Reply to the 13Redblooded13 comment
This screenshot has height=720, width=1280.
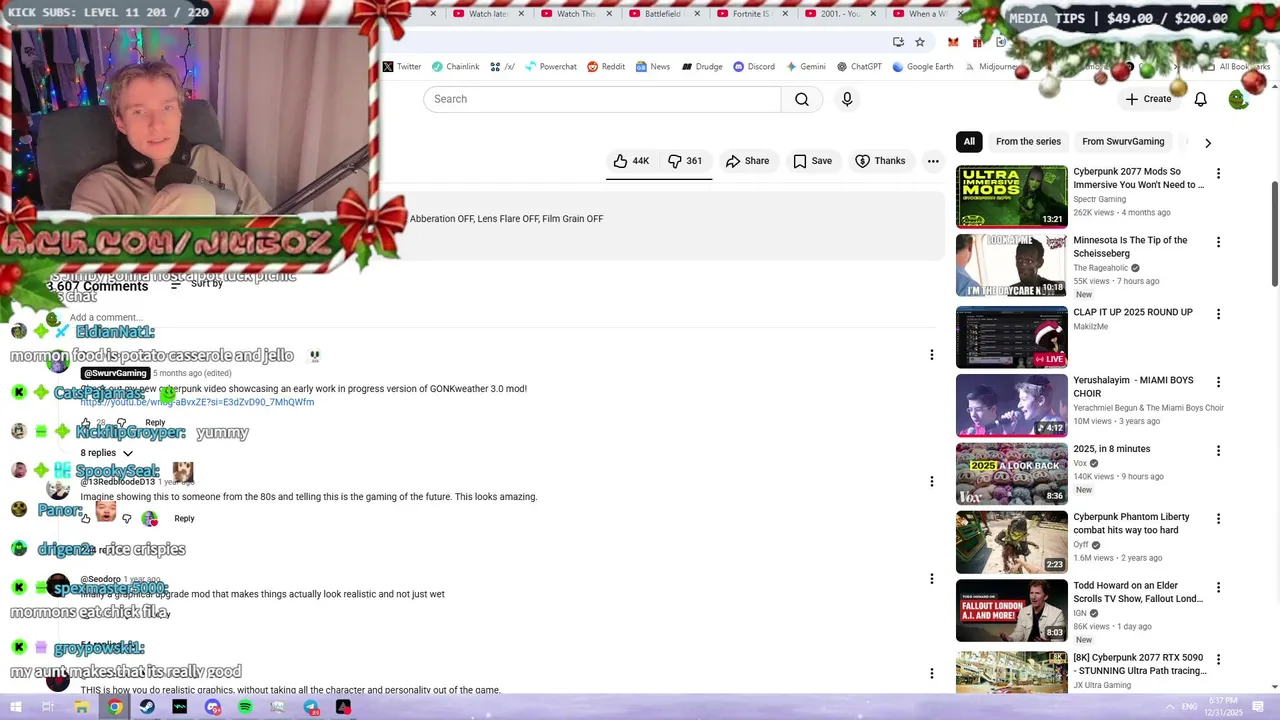coord(184,518)
